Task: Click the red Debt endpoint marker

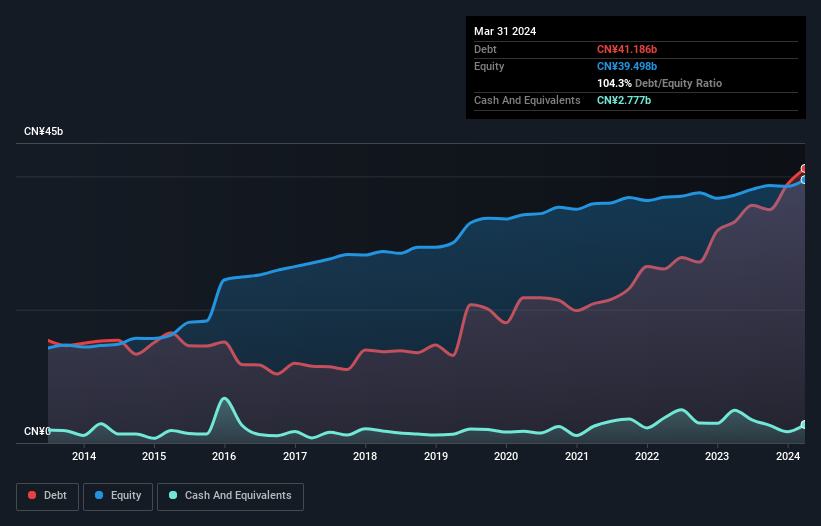Action: click(804, 169)
